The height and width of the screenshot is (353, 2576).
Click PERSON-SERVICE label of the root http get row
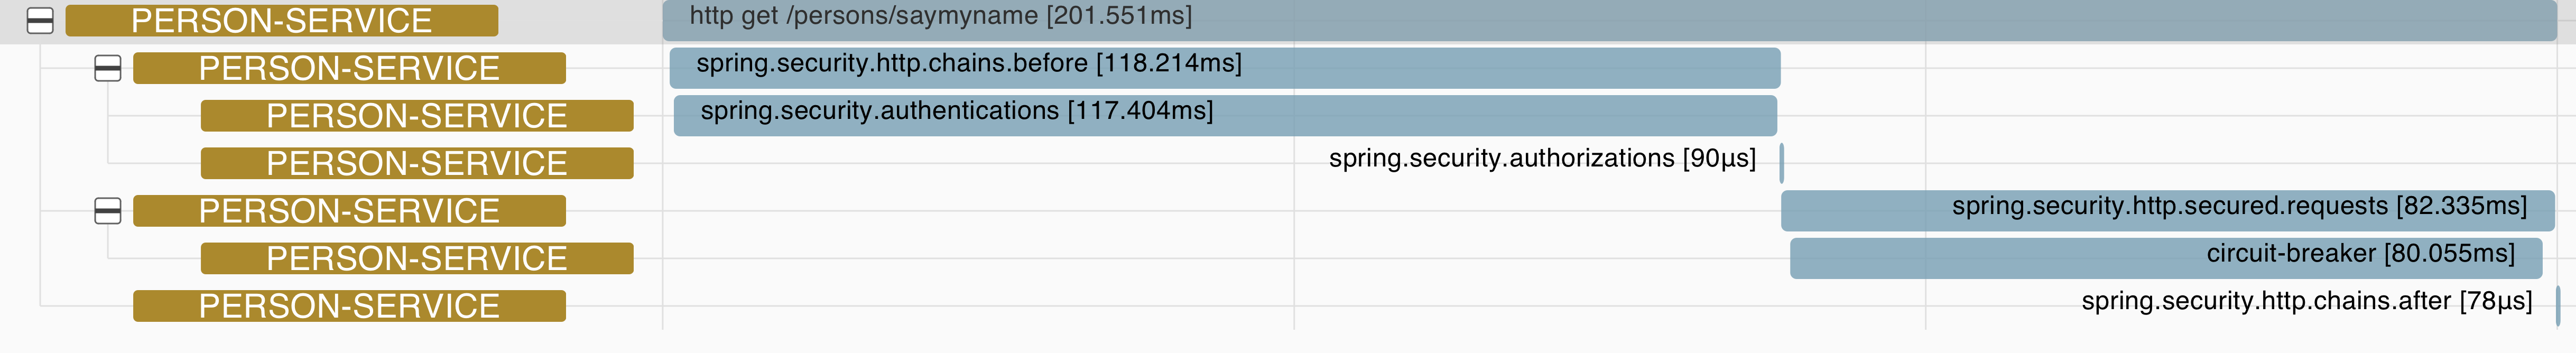coord(281,21)
